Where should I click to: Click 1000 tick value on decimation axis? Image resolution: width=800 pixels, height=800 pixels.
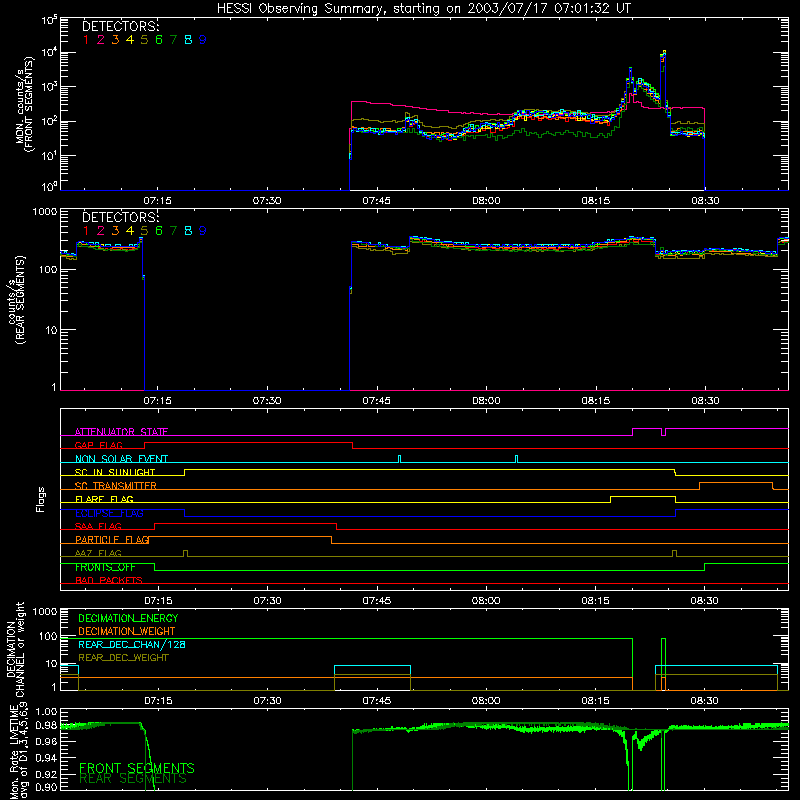click(x=45, y=612)
